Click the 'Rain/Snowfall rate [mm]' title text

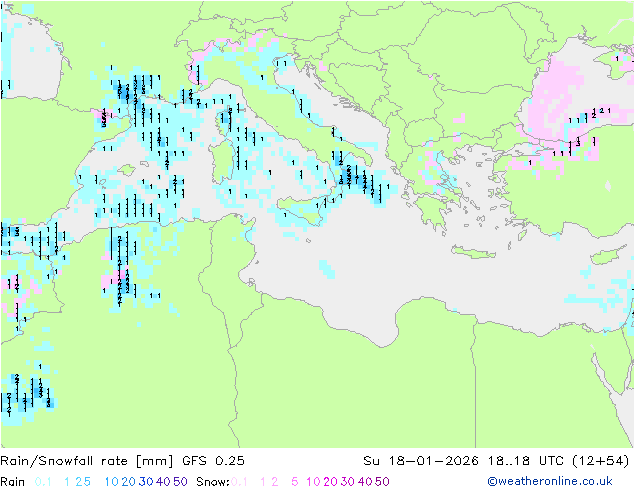click(x=87, y=461)
